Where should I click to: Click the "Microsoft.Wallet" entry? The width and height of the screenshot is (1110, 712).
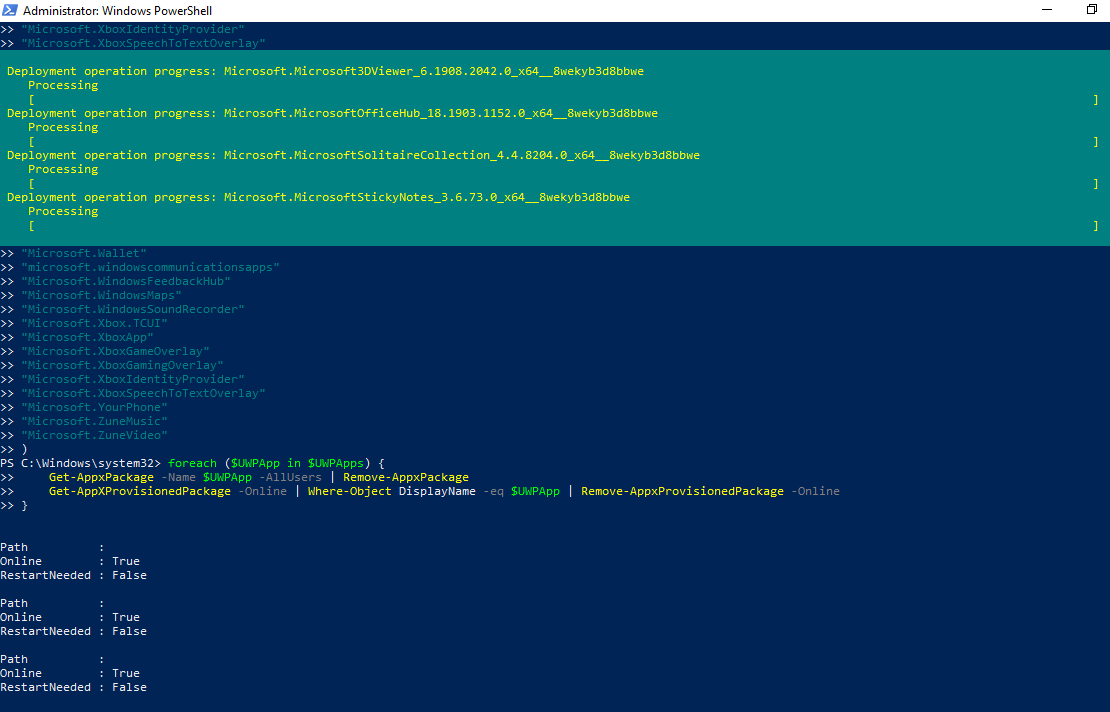click(x=84, y=254)
